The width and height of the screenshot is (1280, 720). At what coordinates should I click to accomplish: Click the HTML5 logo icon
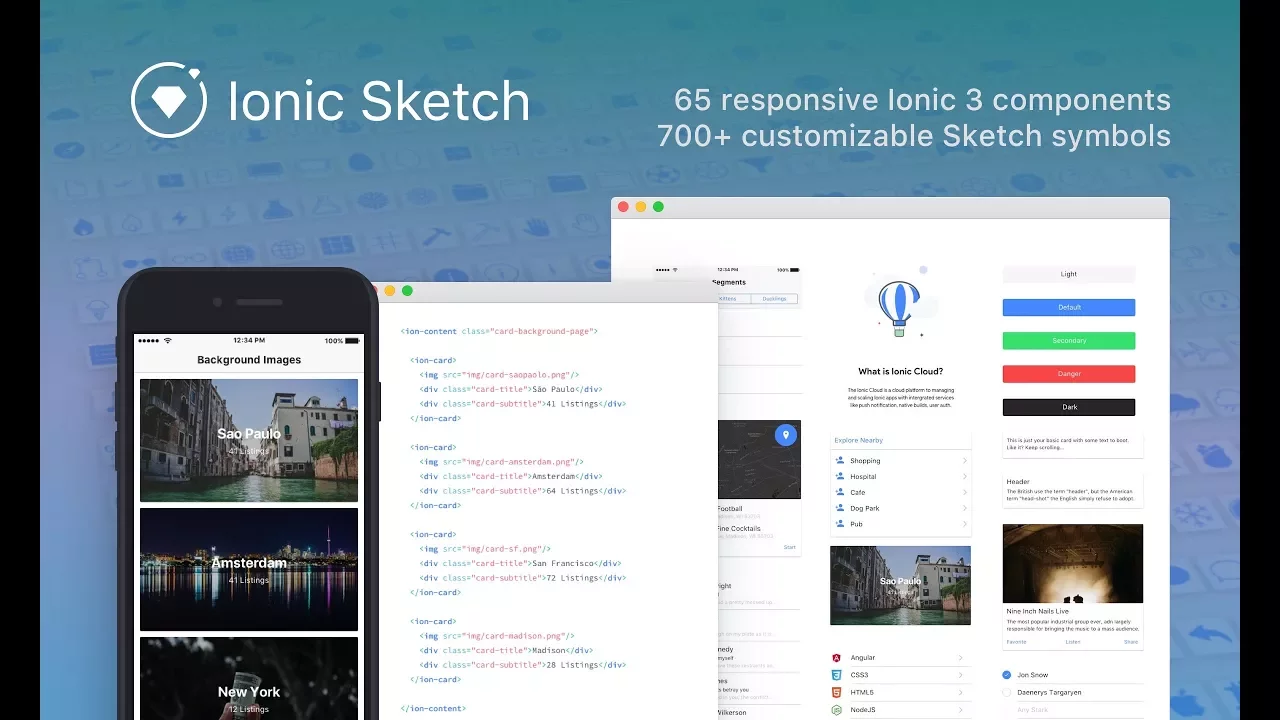836,692
